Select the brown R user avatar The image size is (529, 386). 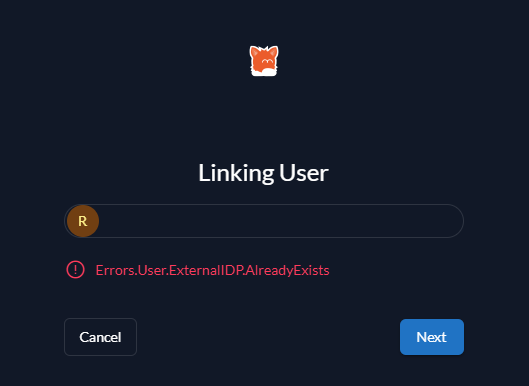coord(83,221)
